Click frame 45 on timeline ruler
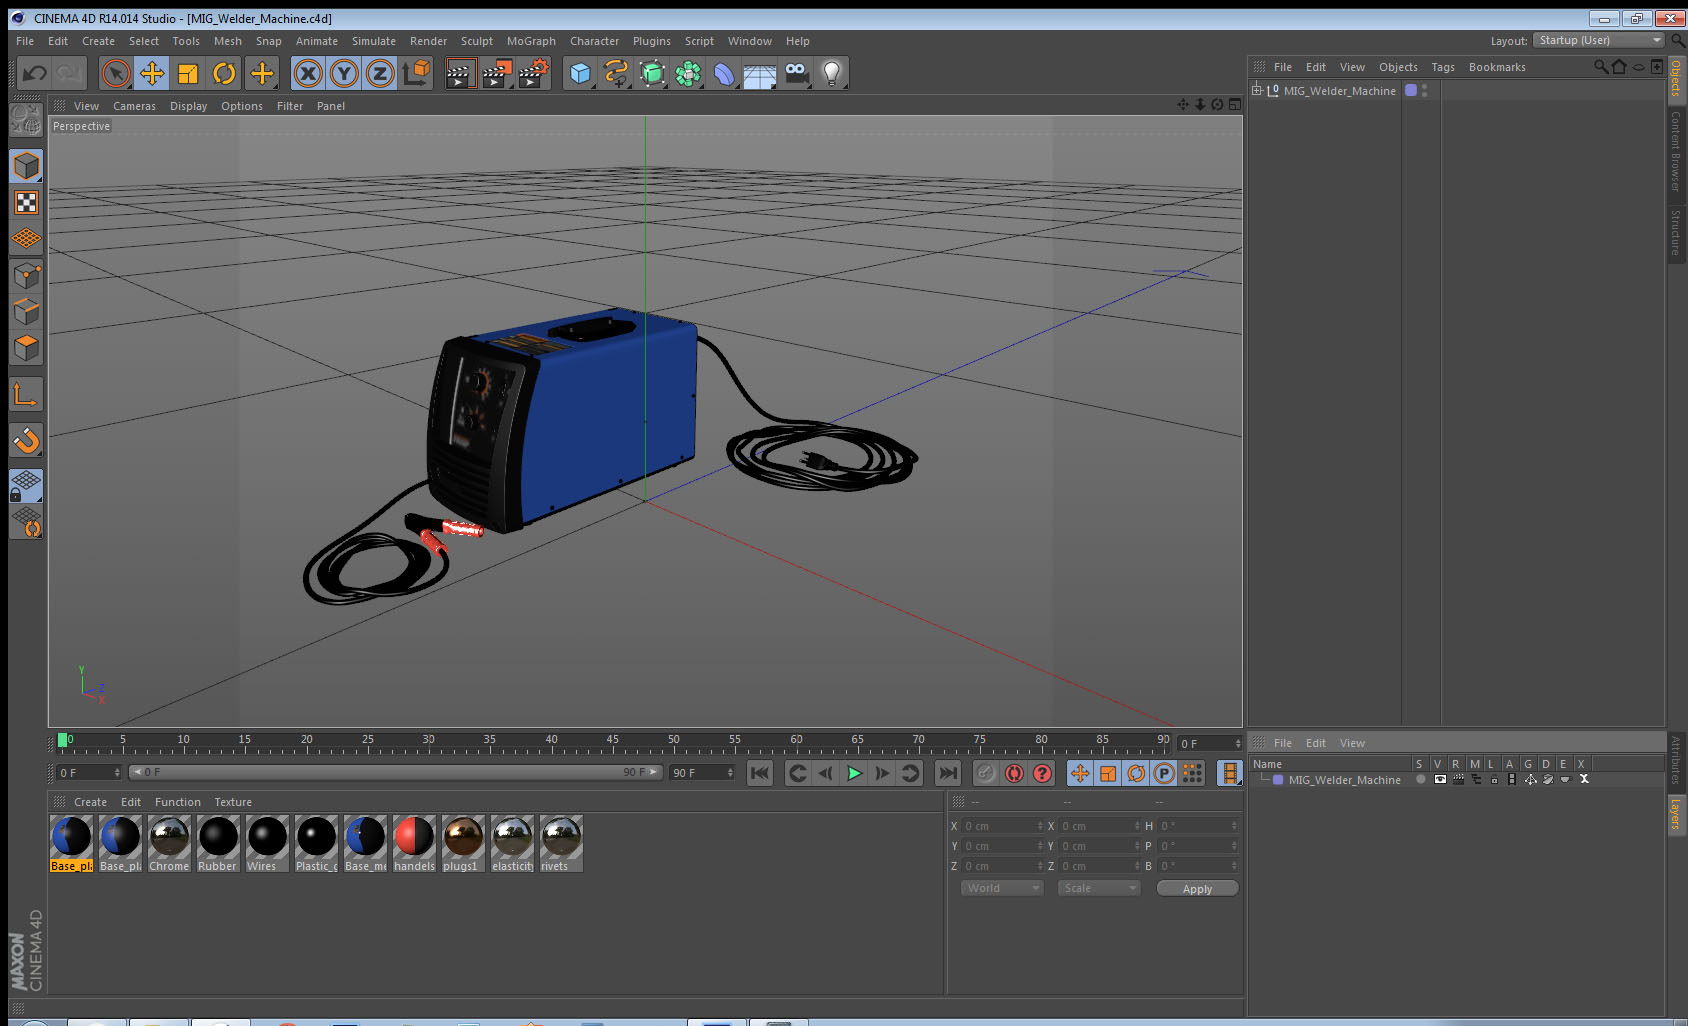Screen dimensions: 1688x1026 pyautogui.click(x=612, y=742)
